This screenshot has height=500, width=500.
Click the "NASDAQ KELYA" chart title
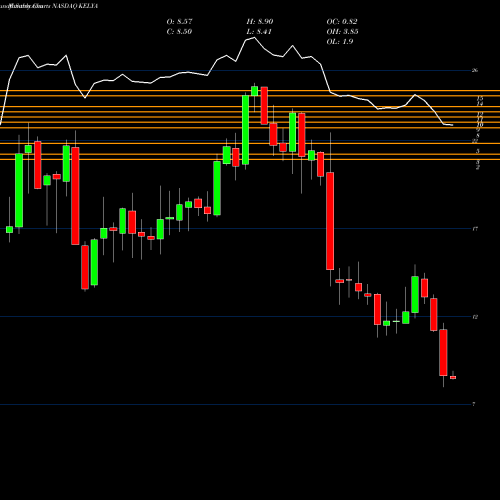coord(75,6)
